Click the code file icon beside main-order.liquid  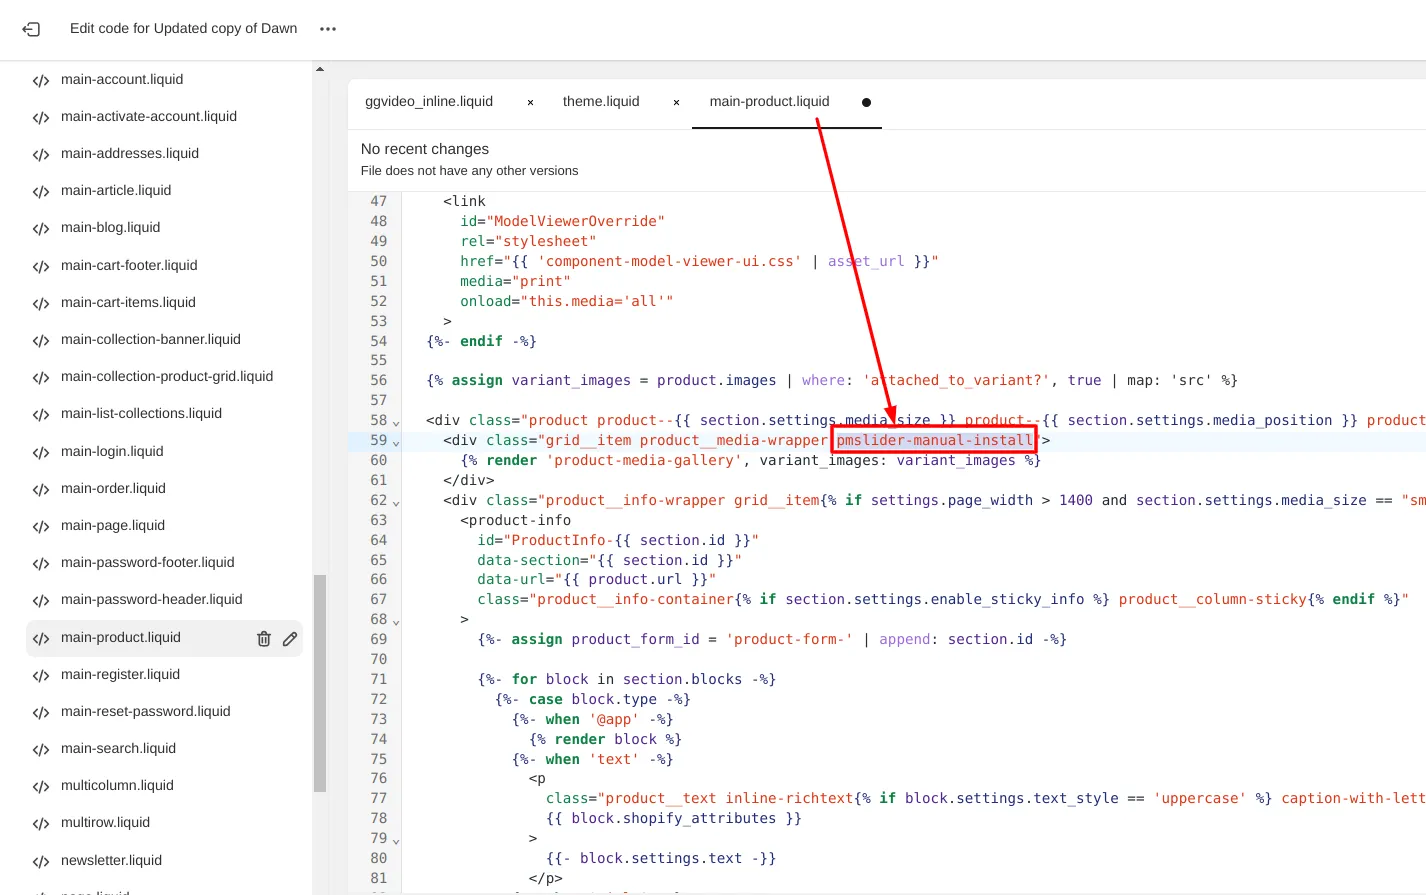point(40,488)
